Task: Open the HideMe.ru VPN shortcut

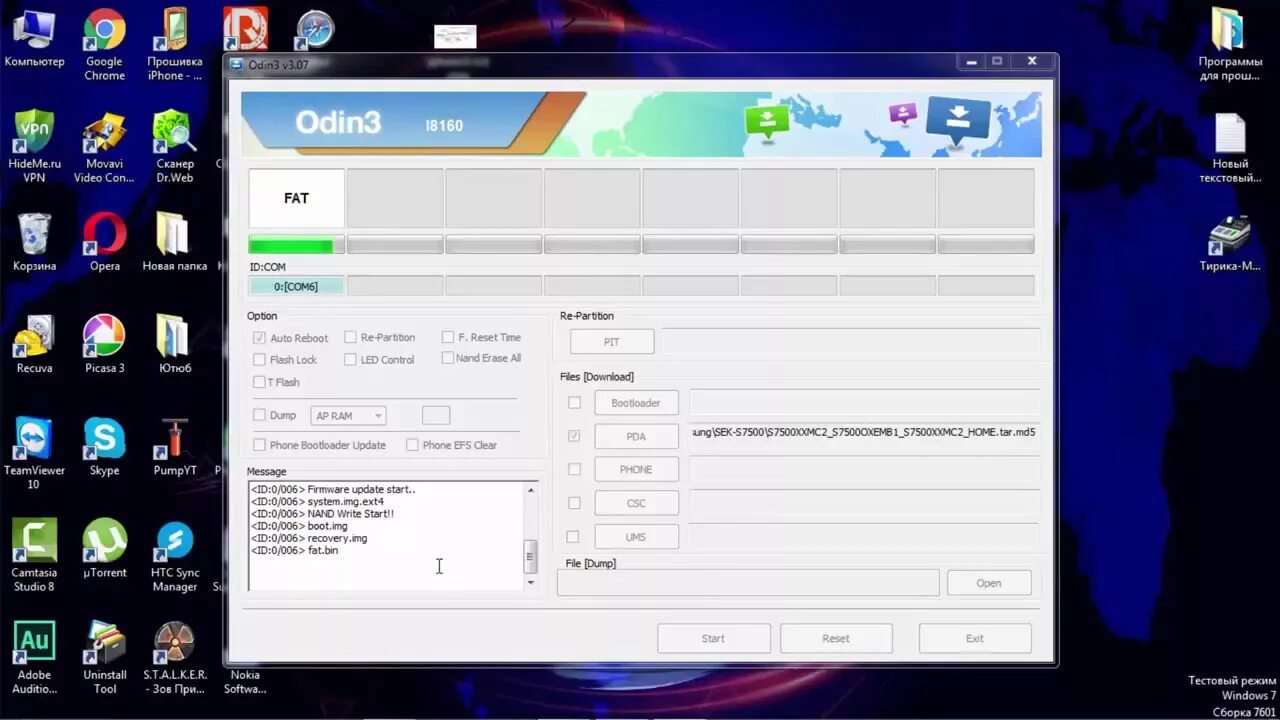Action: [34, 147]
